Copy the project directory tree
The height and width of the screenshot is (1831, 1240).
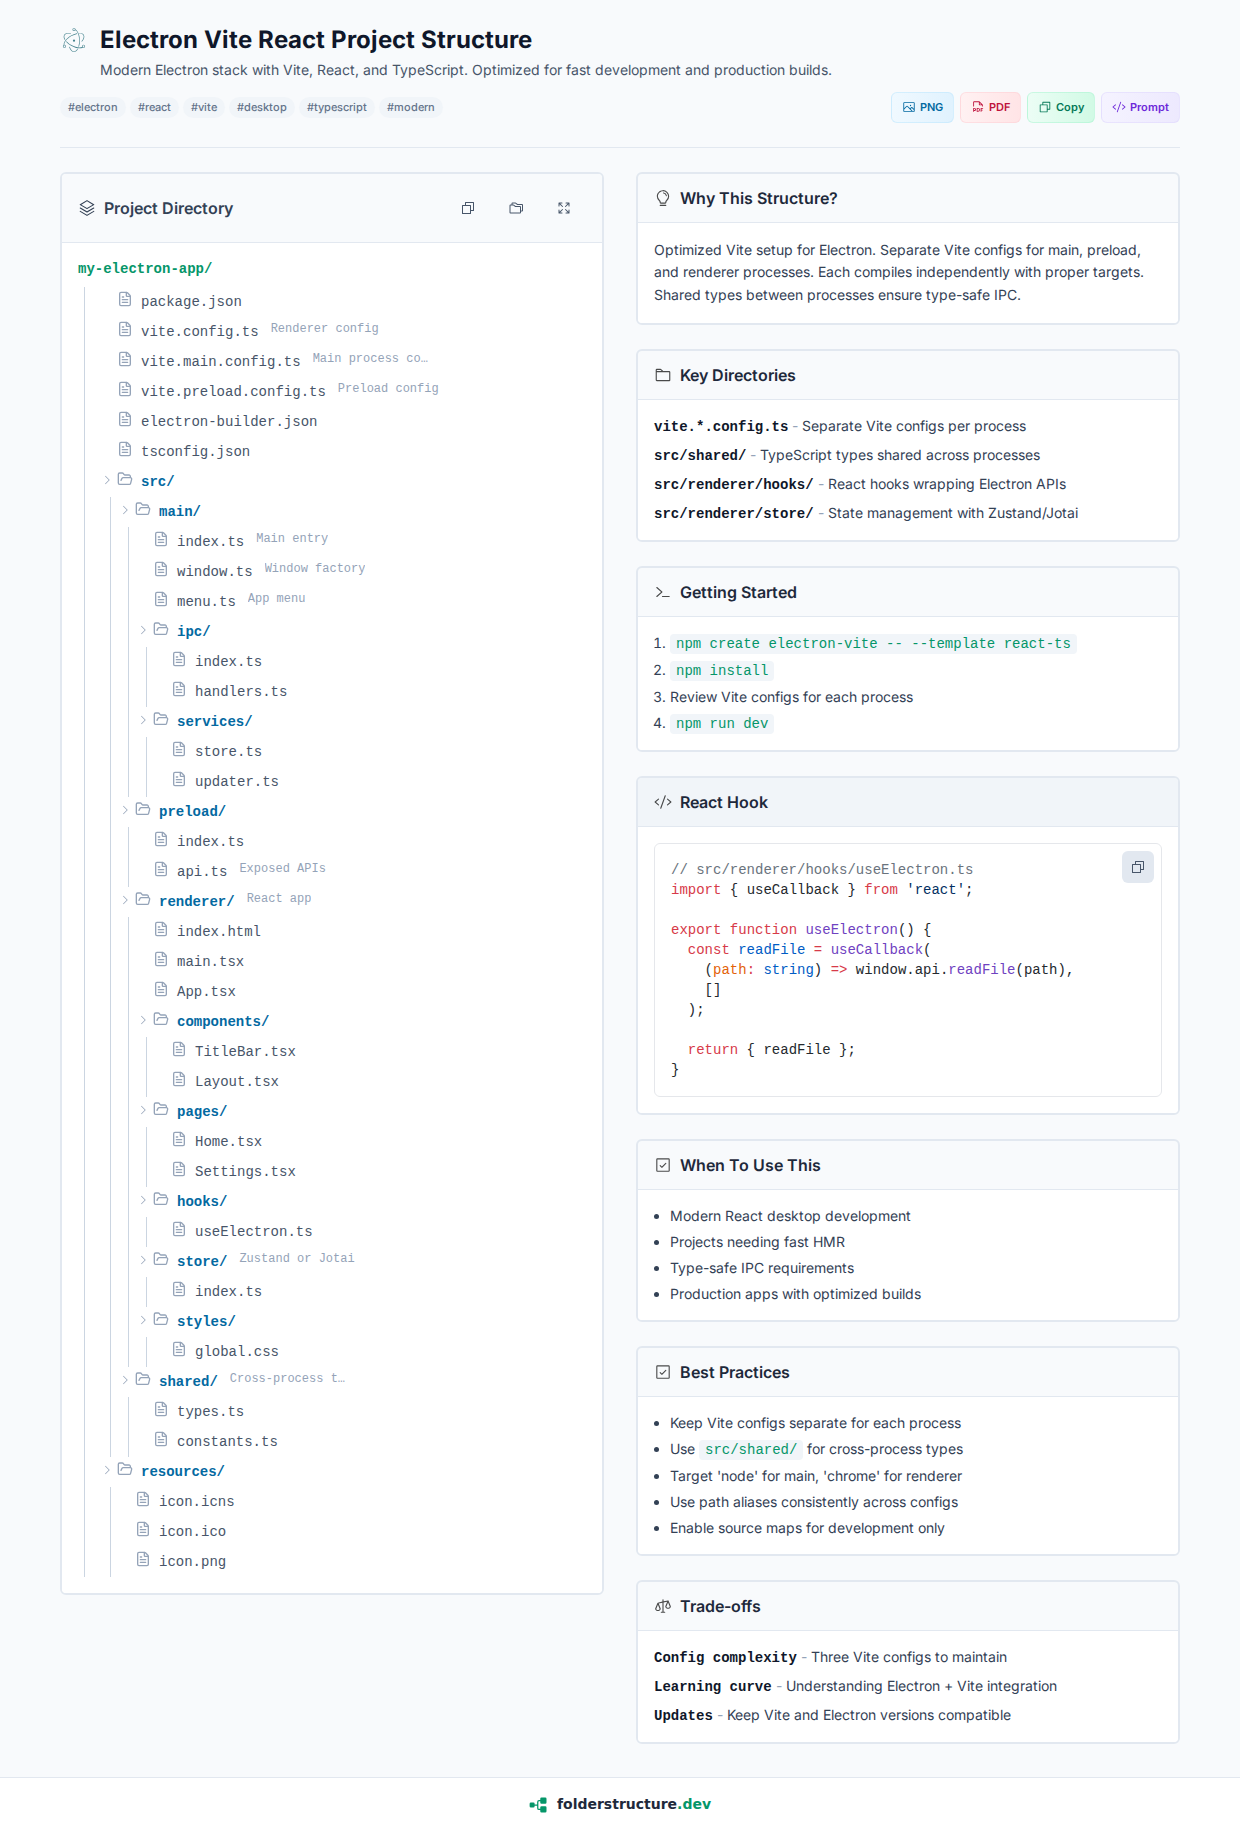pyautogui.click(x=468, y=208)
